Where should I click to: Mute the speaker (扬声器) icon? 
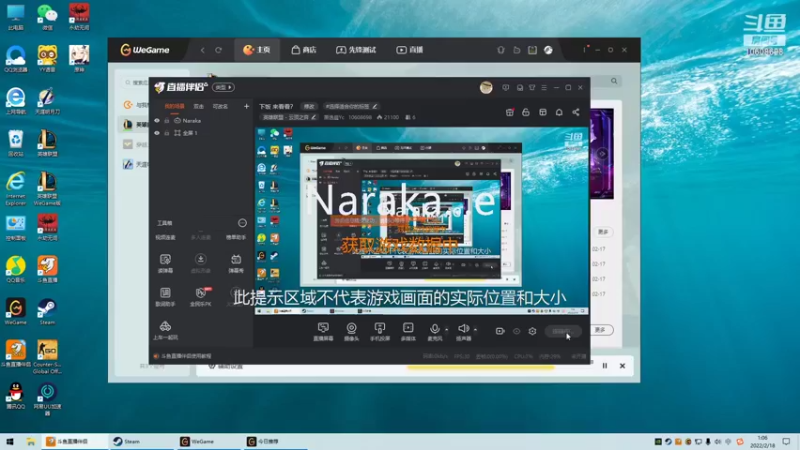click(463, 329)
